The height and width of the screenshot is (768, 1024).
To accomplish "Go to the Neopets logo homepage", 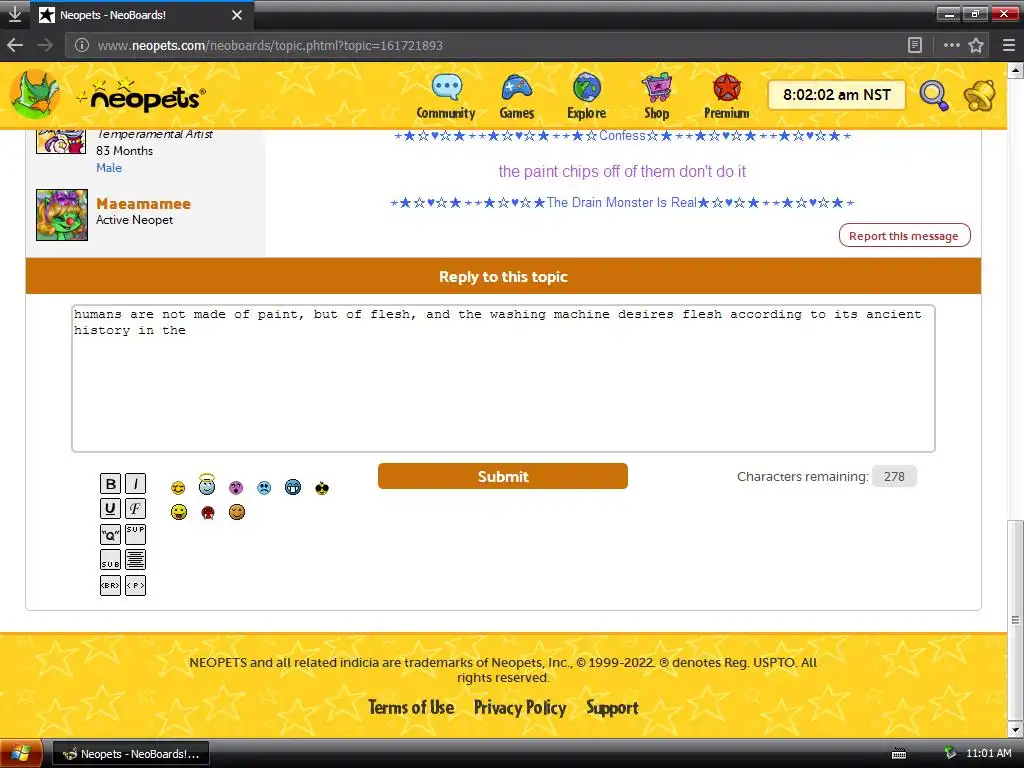I will 141,95.
